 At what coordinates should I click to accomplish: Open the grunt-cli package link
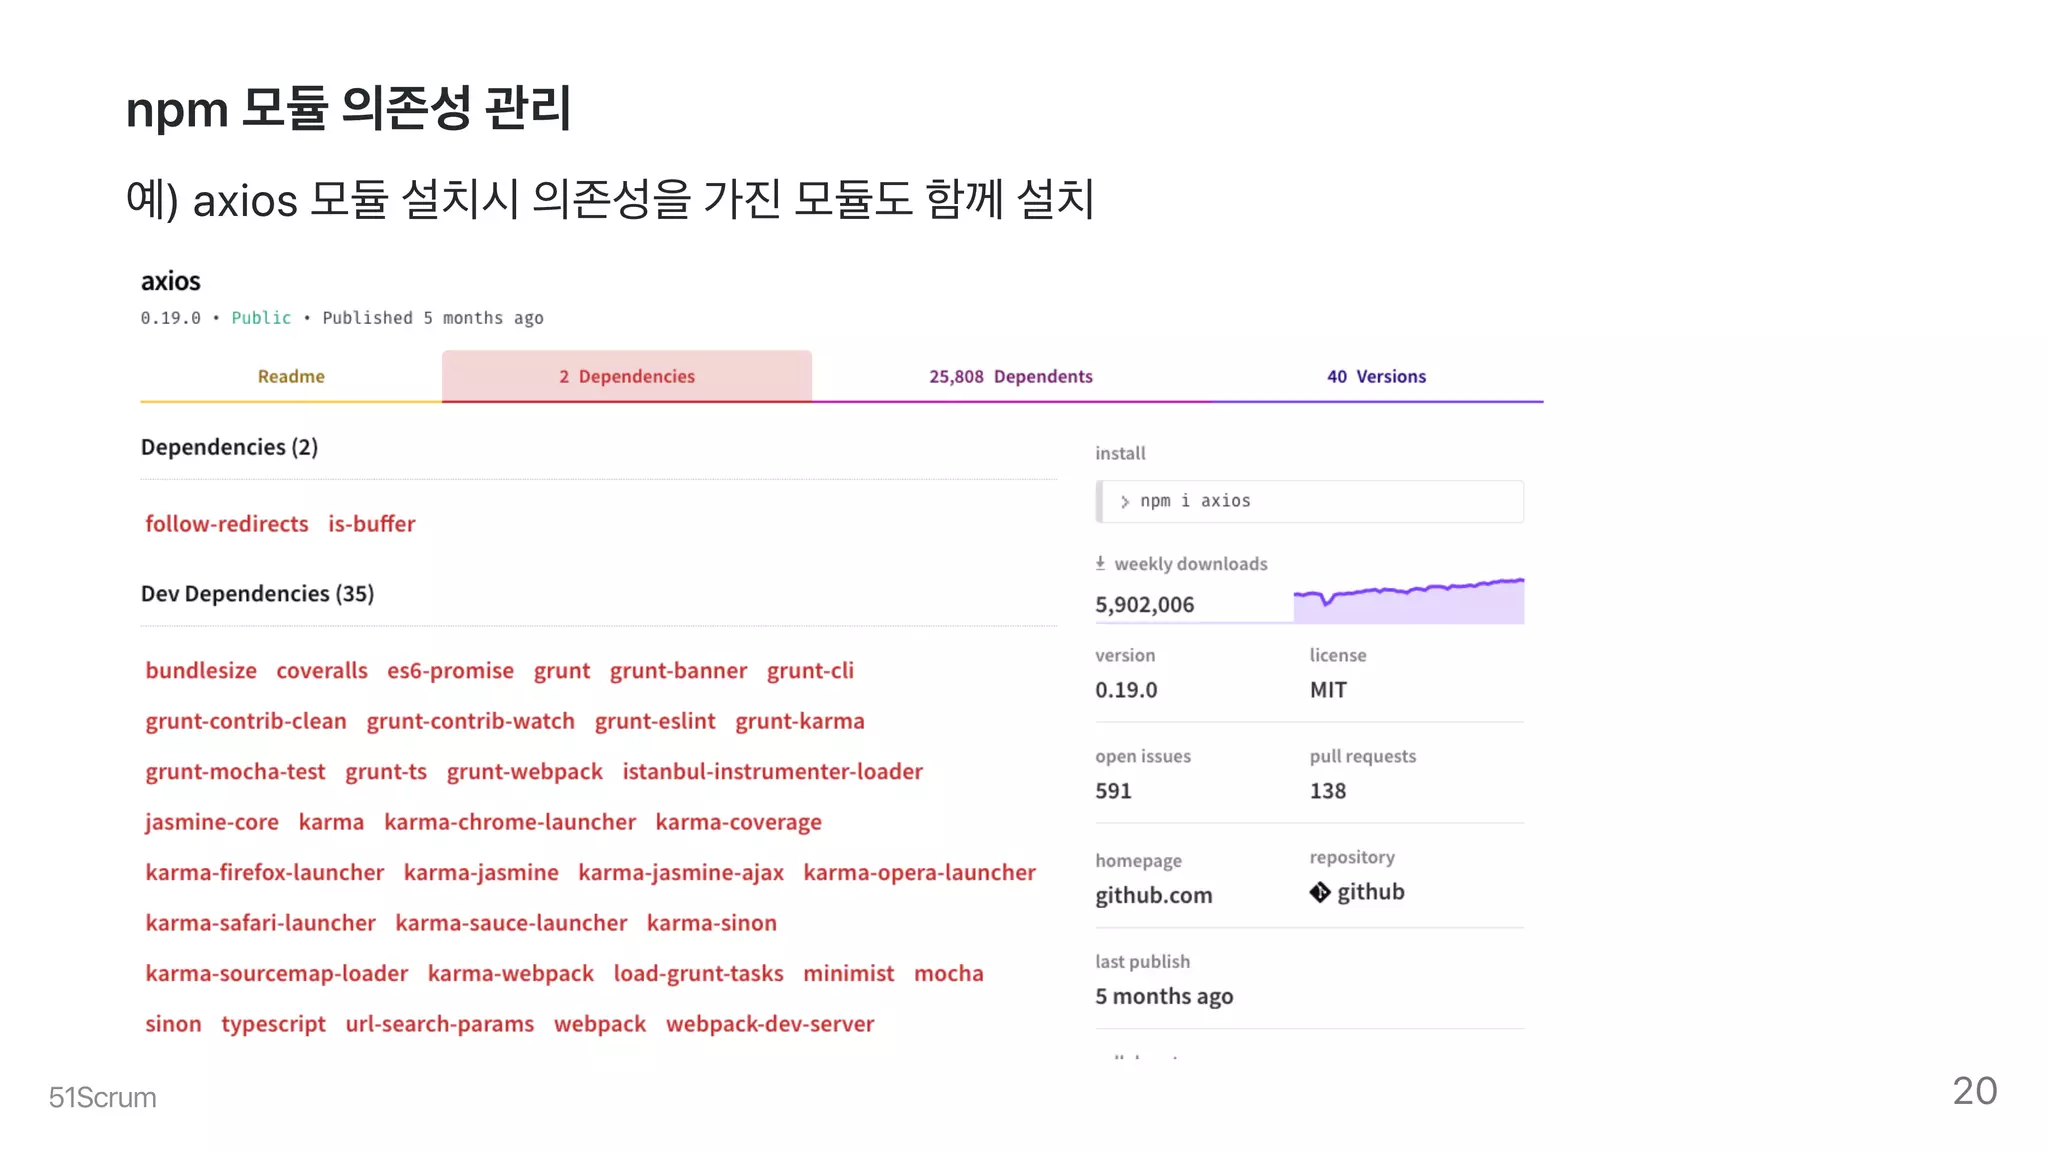click(811, 671)
